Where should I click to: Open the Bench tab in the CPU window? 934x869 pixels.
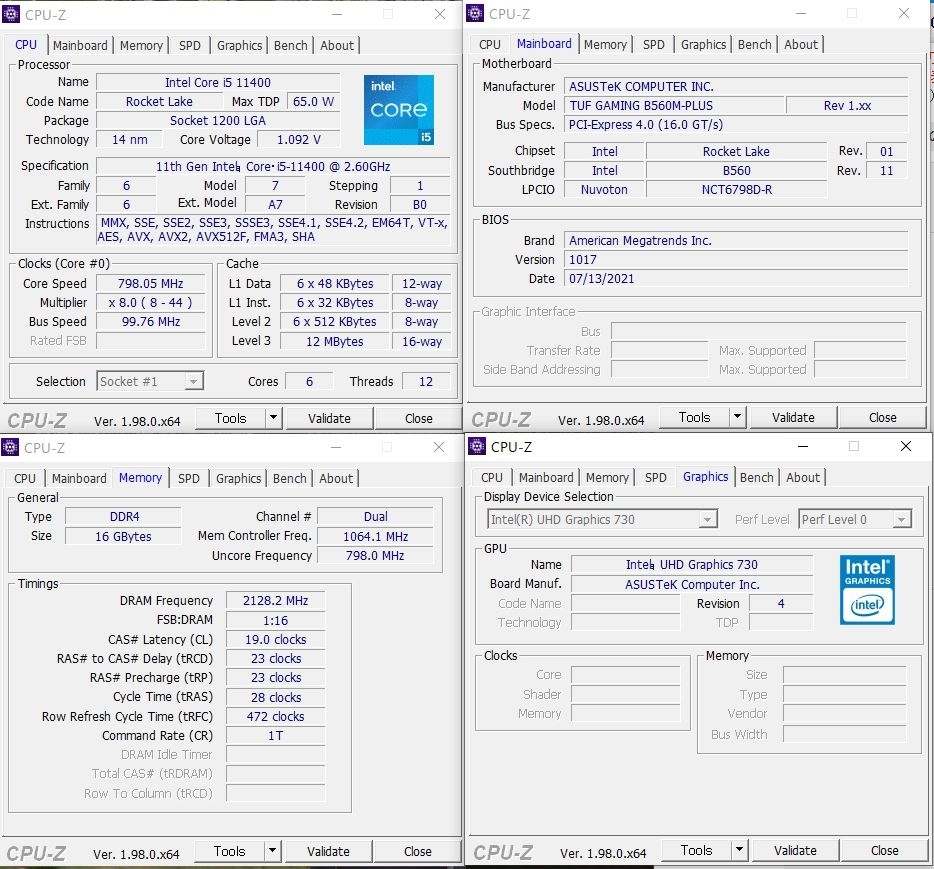click(x=291, y=45)
